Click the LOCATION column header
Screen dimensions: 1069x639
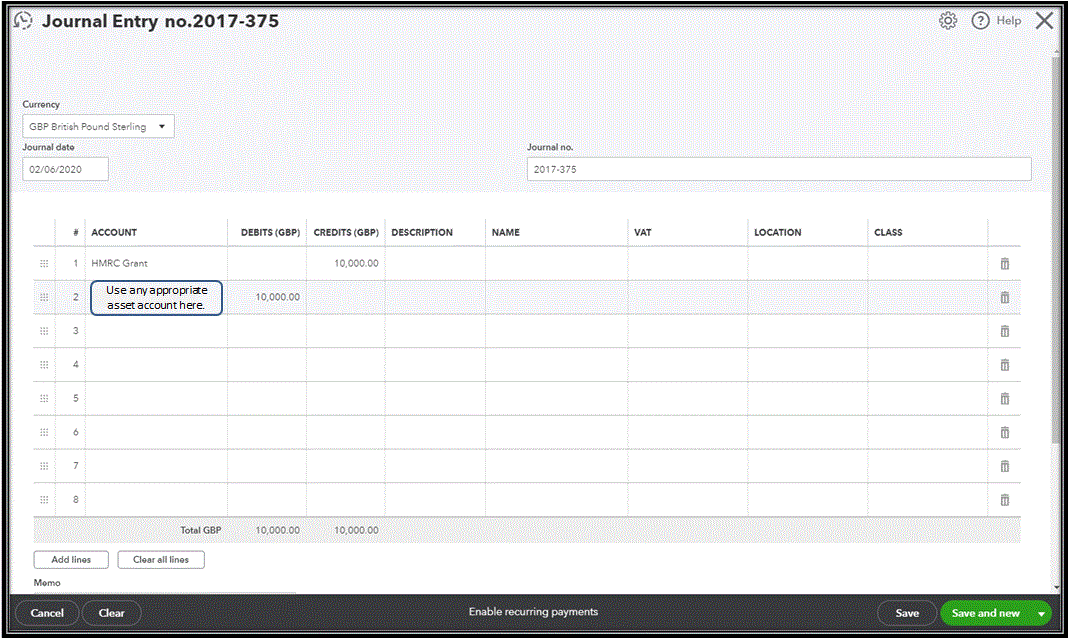tap(777, 233)
